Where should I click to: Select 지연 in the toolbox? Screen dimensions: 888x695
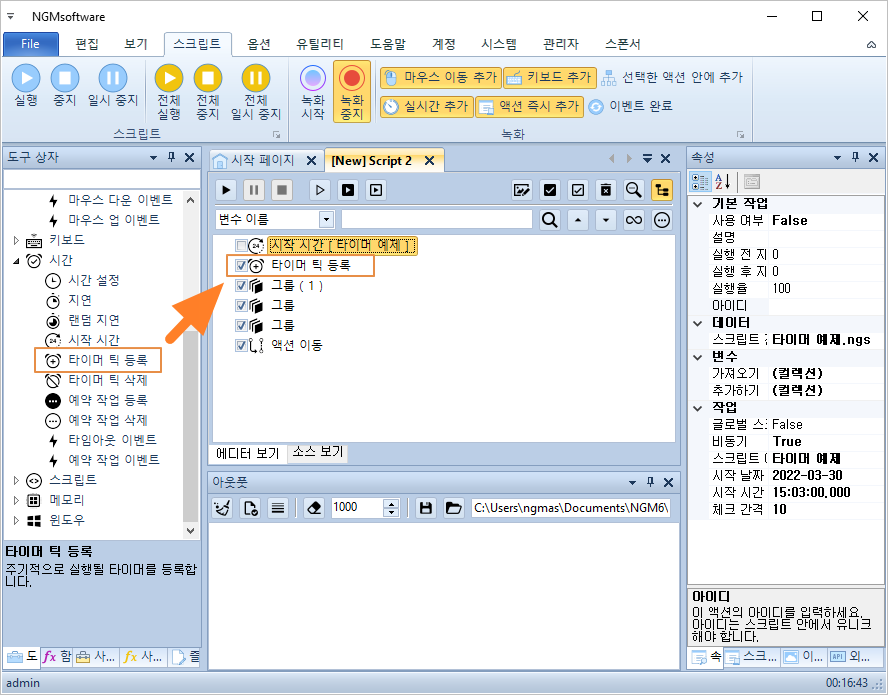79,300
